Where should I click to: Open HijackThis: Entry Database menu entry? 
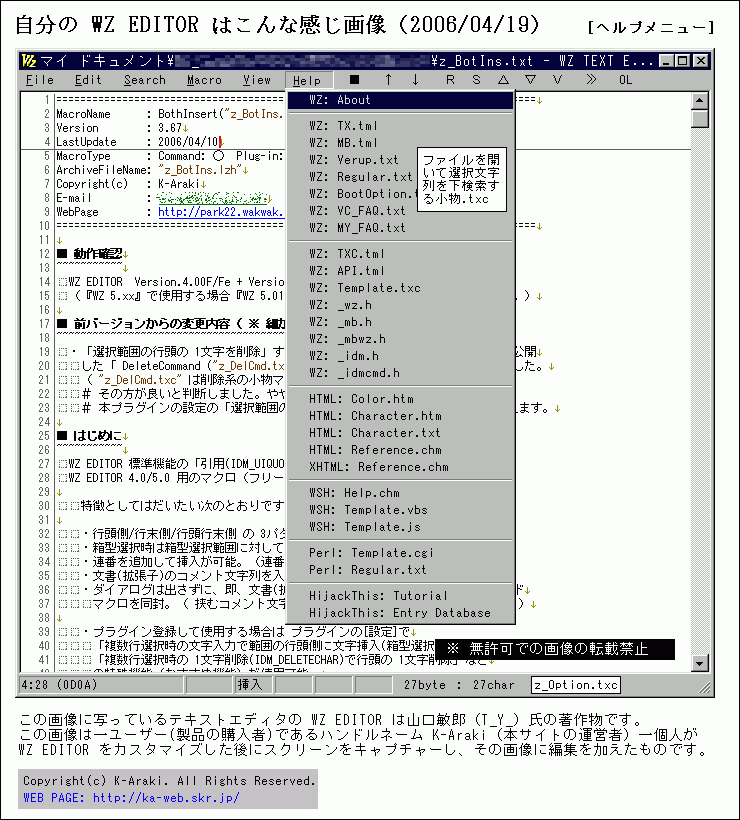point(401,612)
